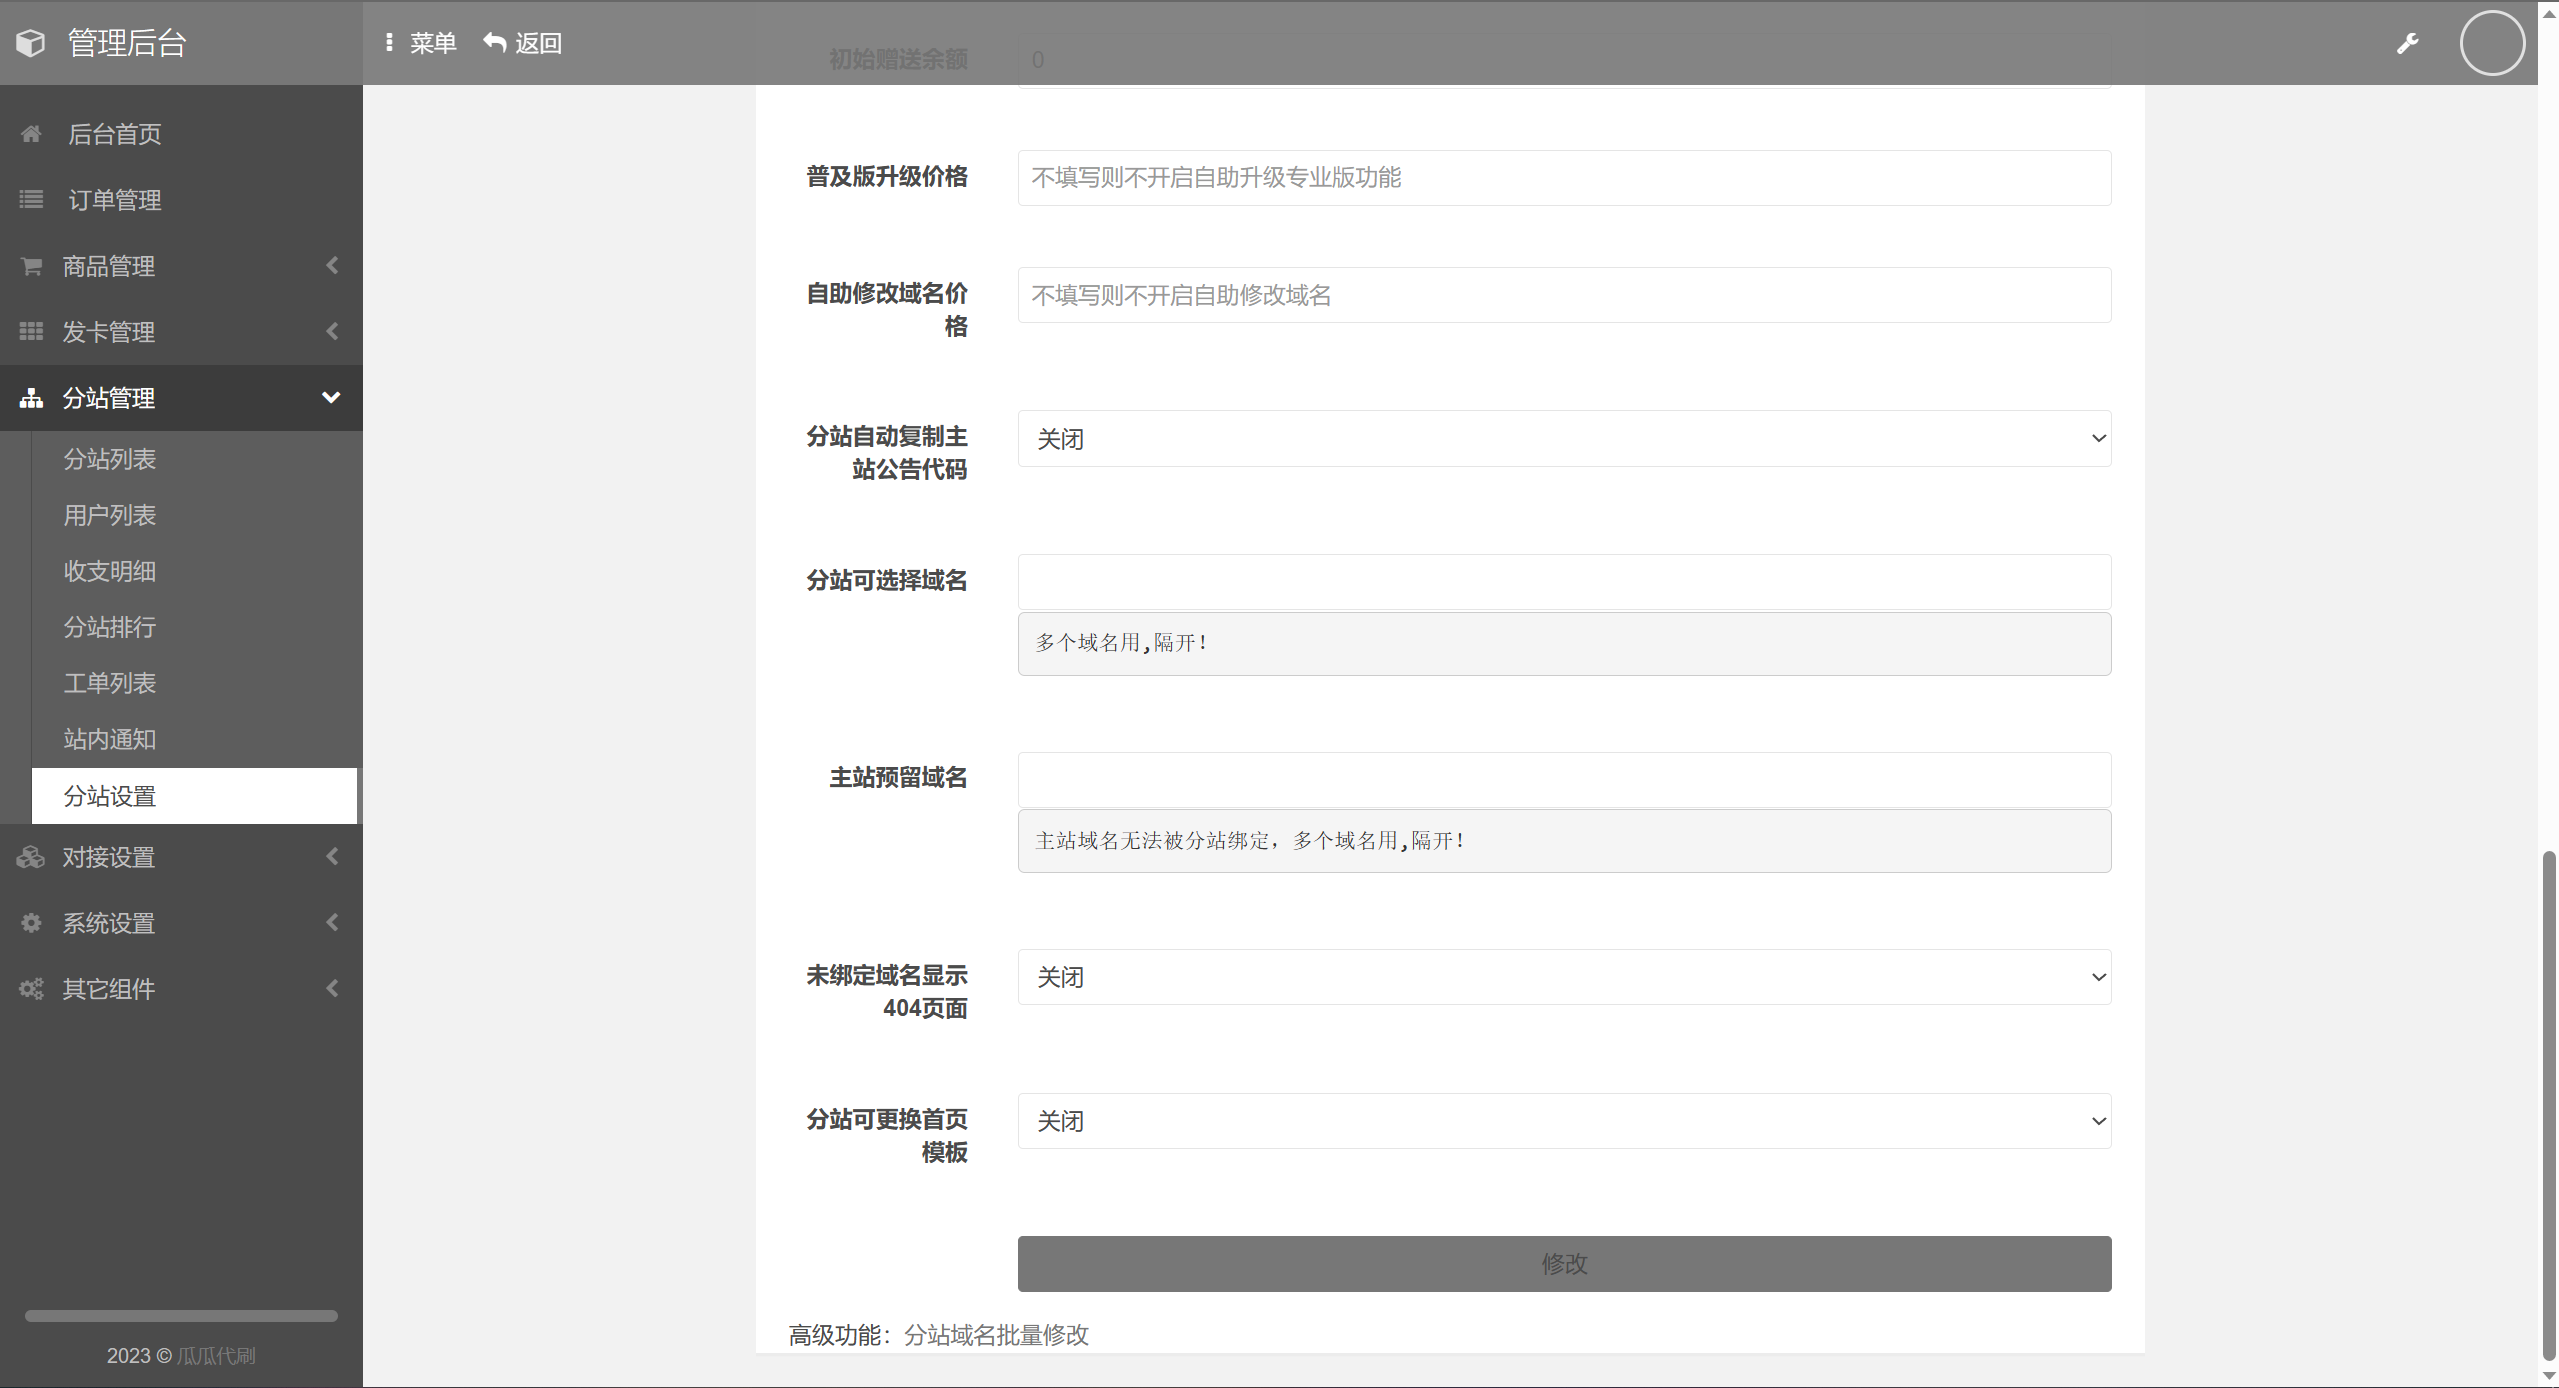The image size is (2559, 1388).
Task: Open the 分站可更换首页模板 dropdown
Action: [1563, 1121]
